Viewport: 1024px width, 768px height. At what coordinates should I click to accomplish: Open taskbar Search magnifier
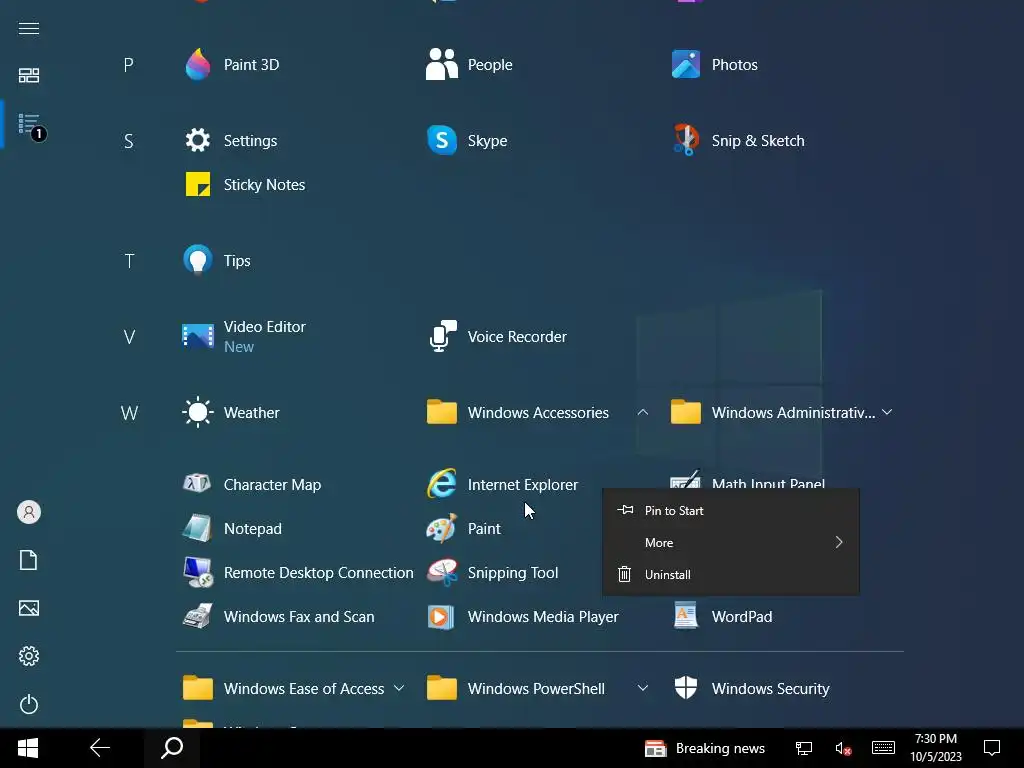pyautogui.click(x=172, y=748)
